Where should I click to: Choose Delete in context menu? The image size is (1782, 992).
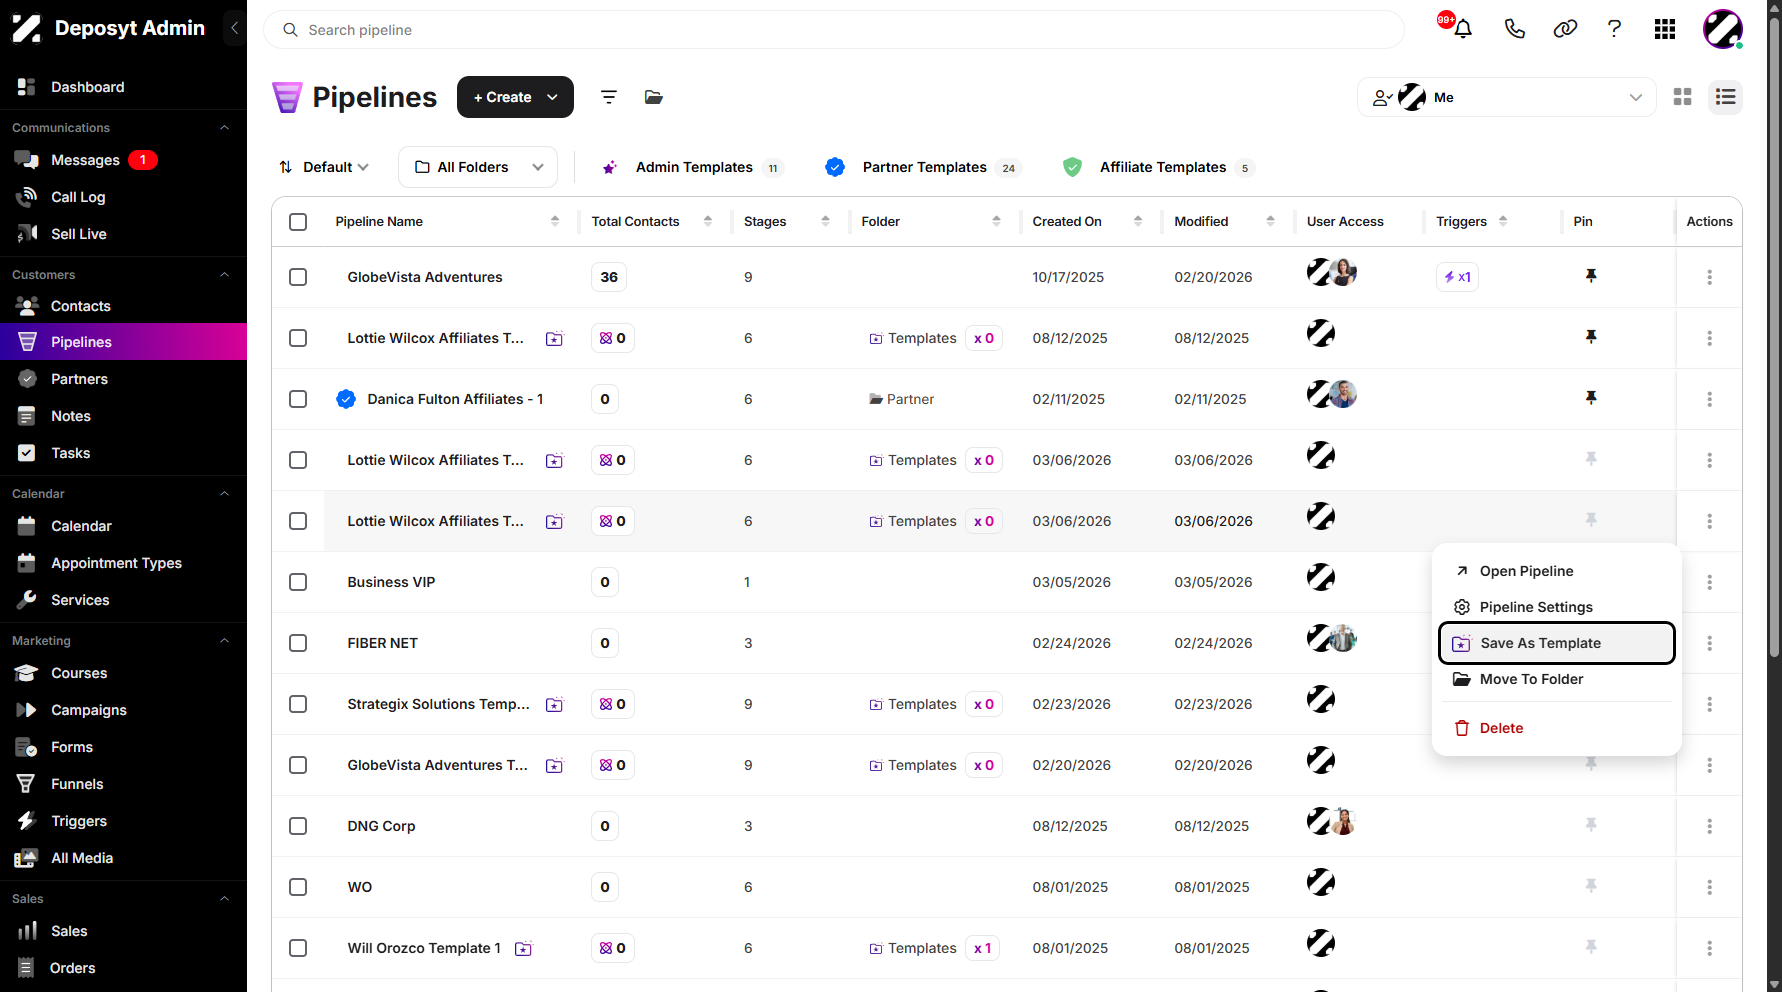(1556, 728)
